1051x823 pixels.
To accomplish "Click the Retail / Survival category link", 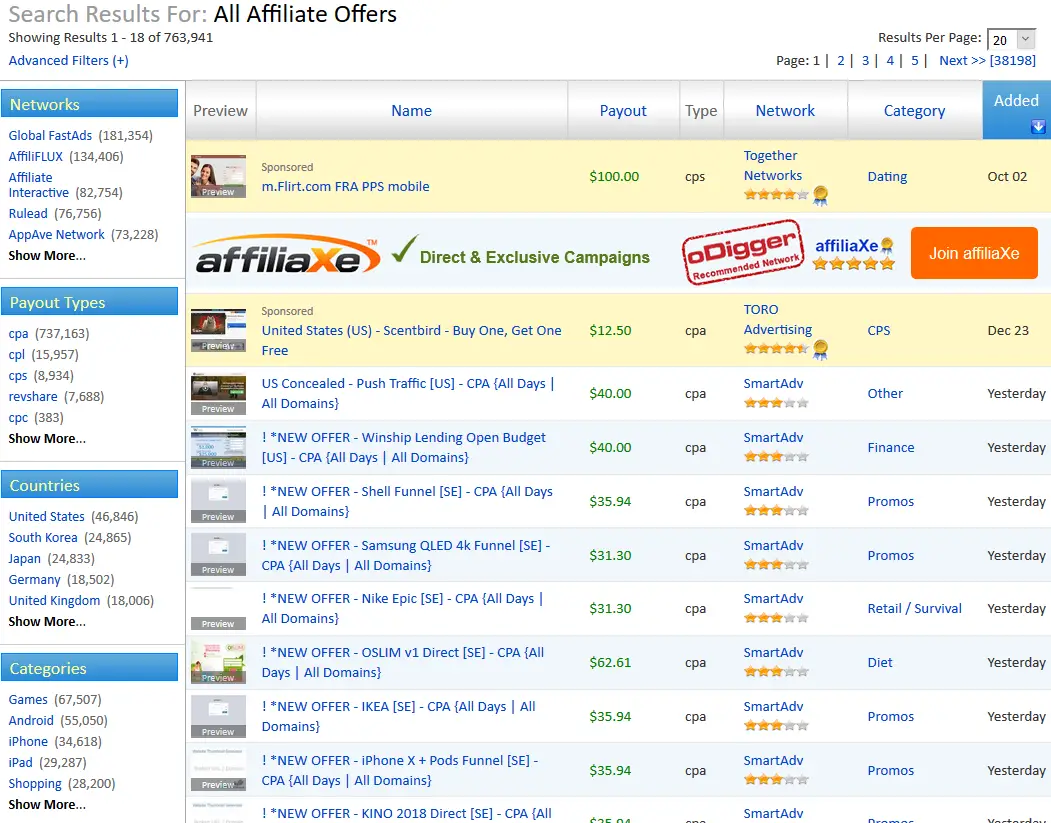I will (914, 609).
